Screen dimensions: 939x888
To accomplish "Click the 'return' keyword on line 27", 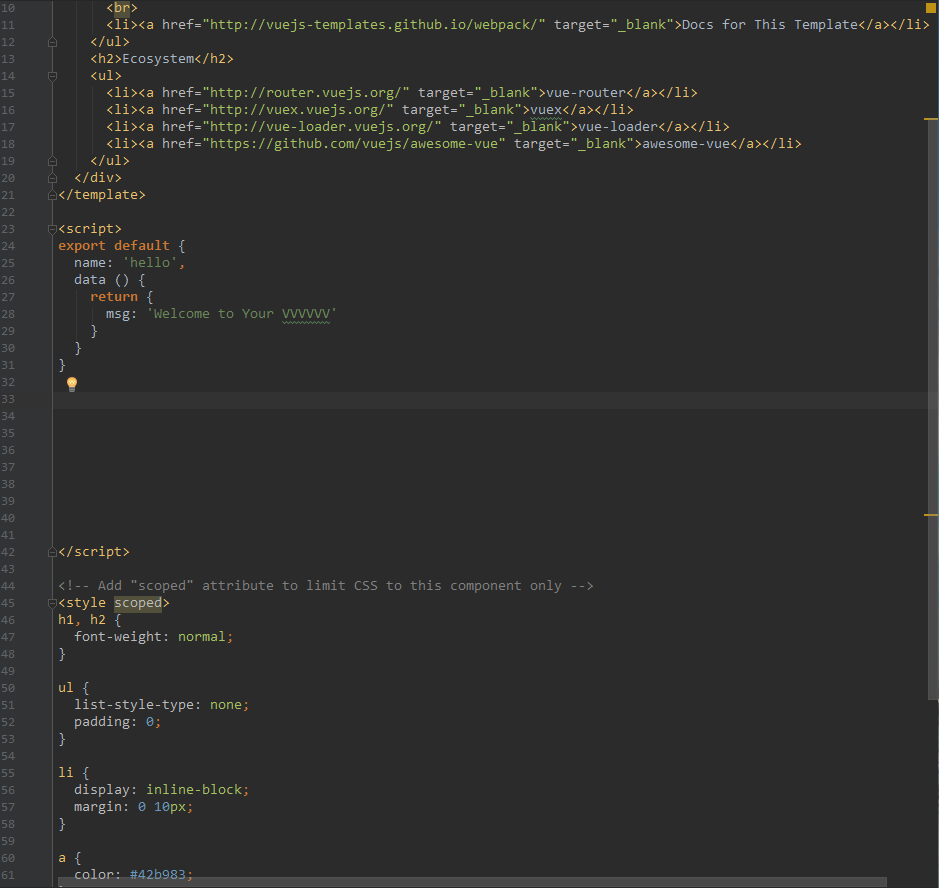I will 114,297.
